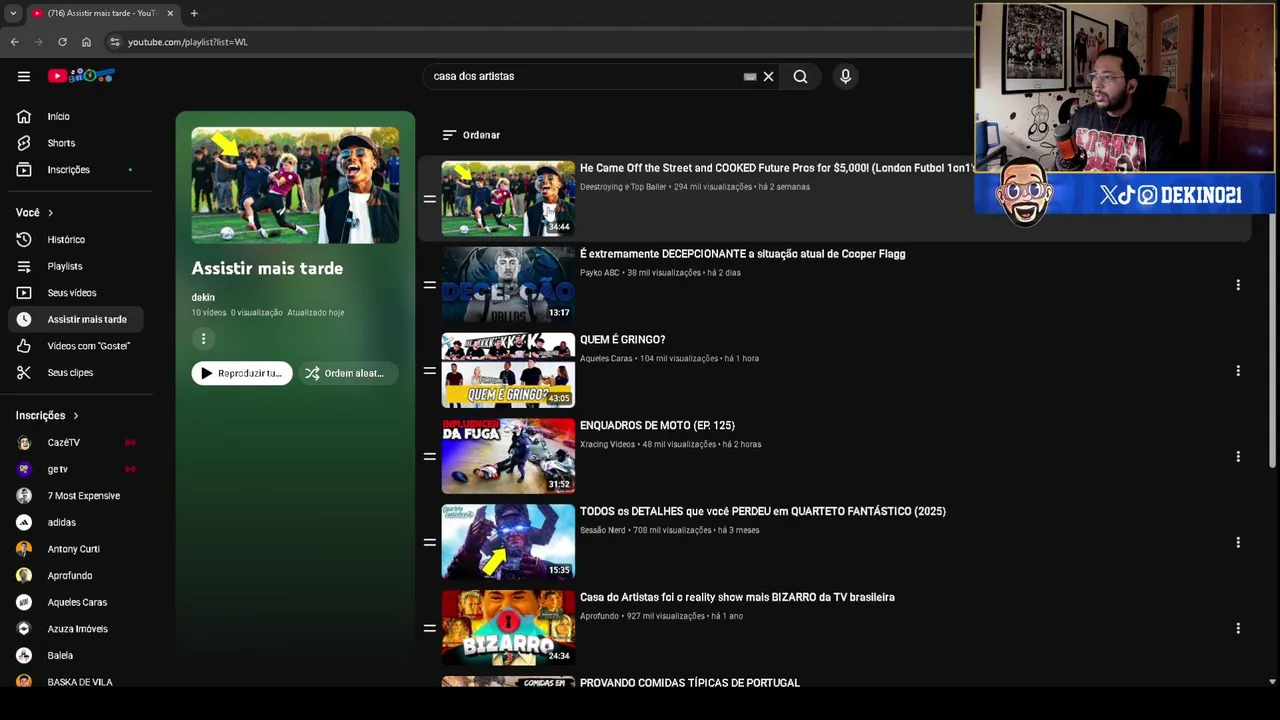The height and width of the screenshot is (720, 1280).
Task: Click Xracing Videos channel name
Action: click(x=607, y=444)
